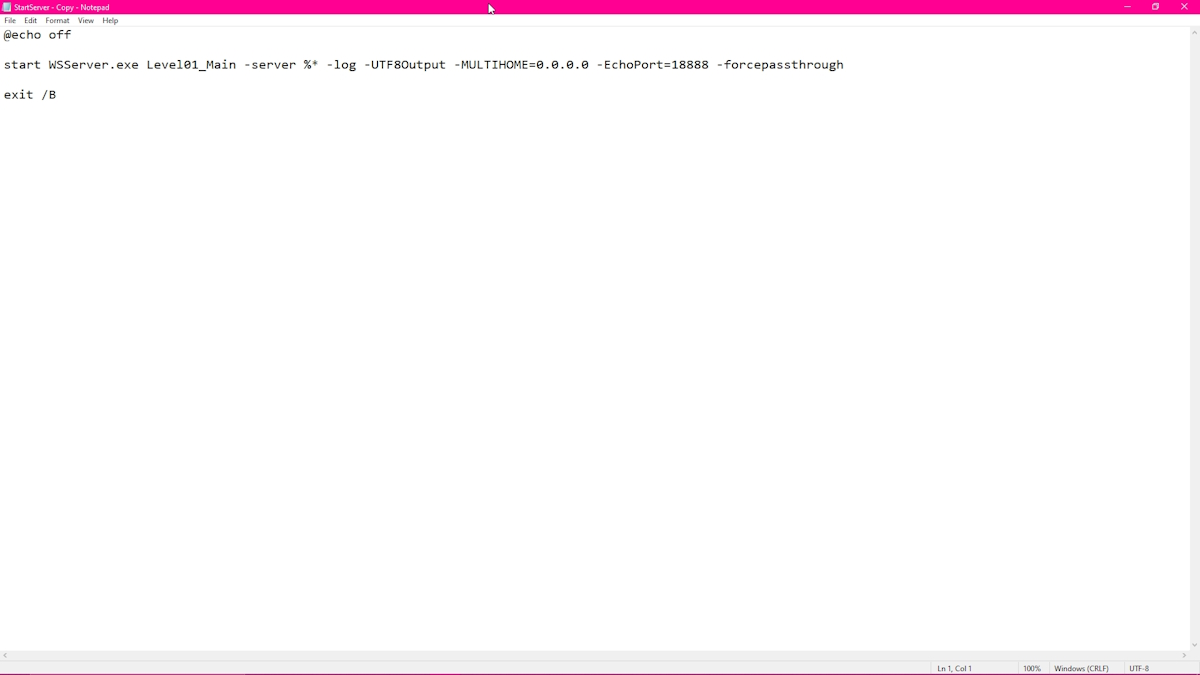The width and height of the screenshot is (1200, 675).
Task: Place cursor in the "@echo off" line
Action: [38, 35]
